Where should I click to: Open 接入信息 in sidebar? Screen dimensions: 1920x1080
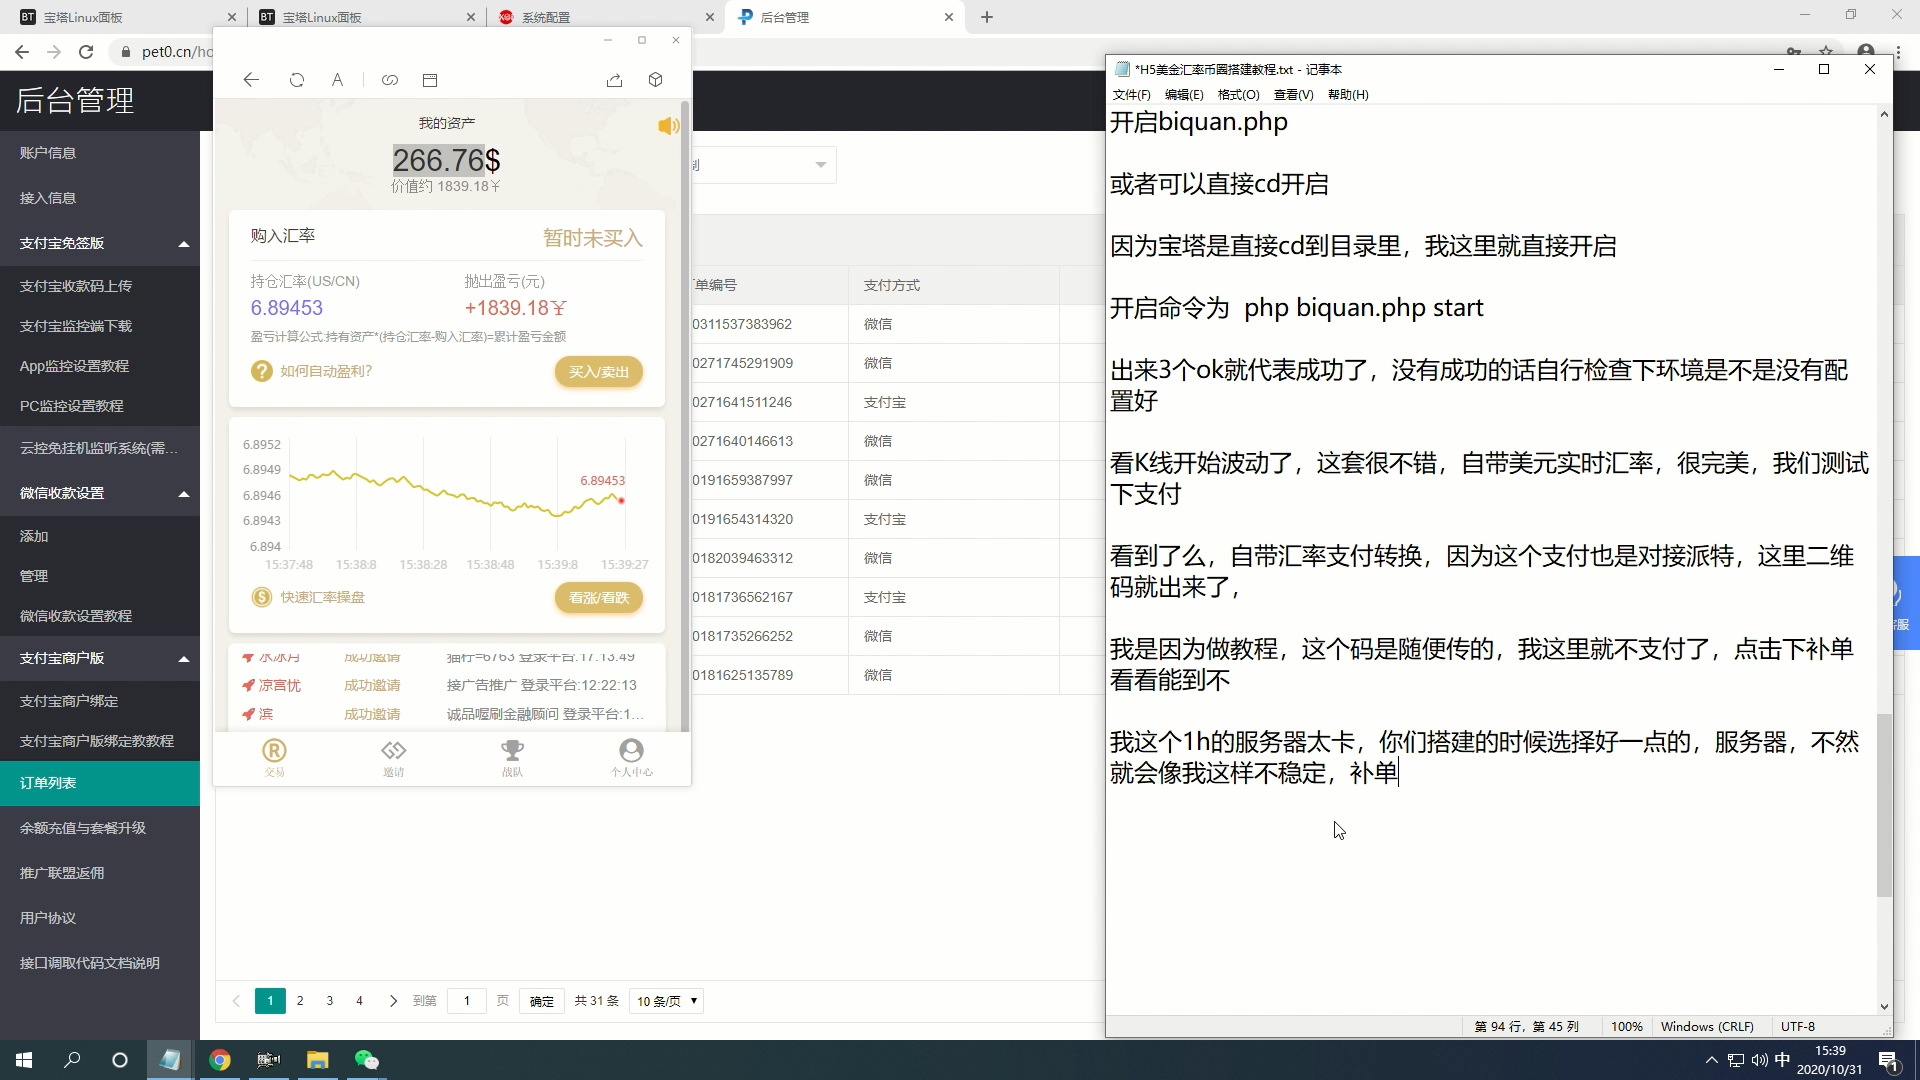tap(100, 198)
